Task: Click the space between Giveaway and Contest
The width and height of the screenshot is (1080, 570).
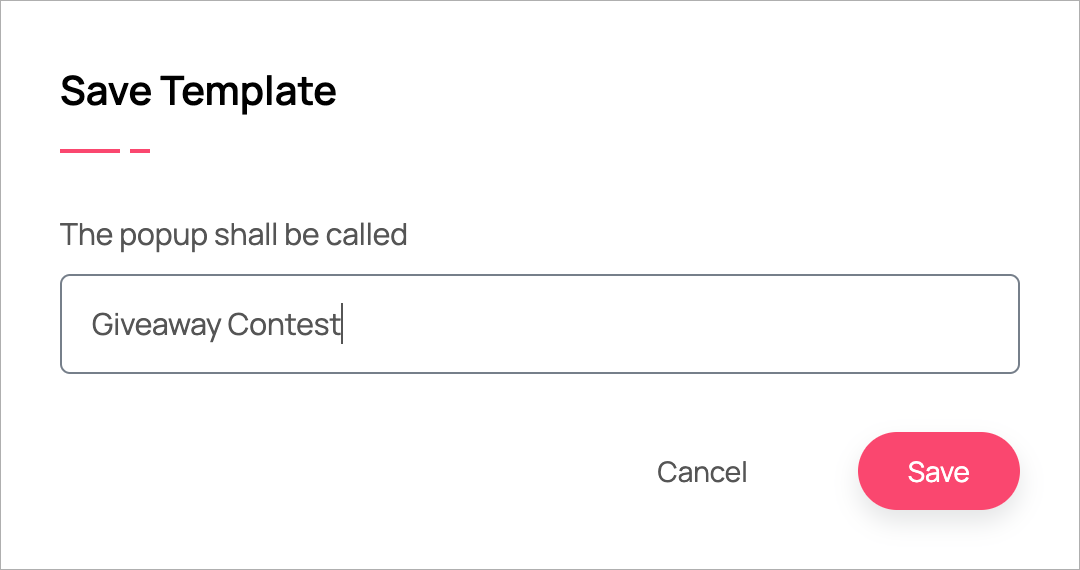Action: pyautogui.click(x=224, y=325)
